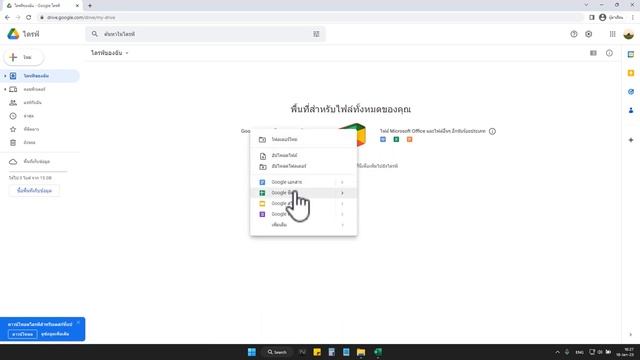Open Chrome three-dot menu
Viewport: 640px width, 360px height.
click(633, 18)
